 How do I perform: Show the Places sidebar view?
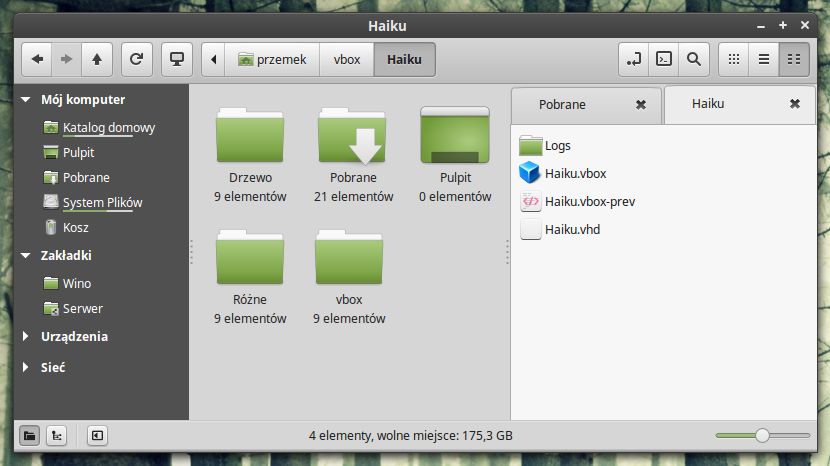click(30, 436)
